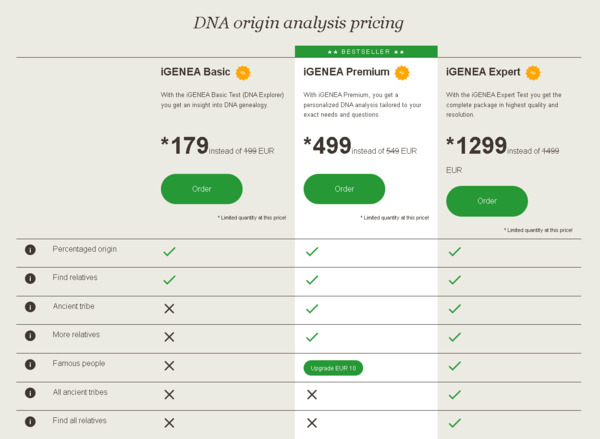Click the iGENEA Premium discount badge
This screenshot has height=439, width=600.
(401, 72)
